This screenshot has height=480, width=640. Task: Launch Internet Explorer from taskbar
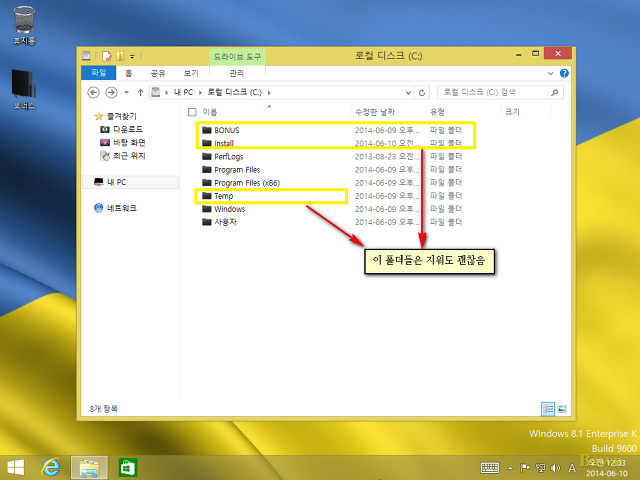[51, 467]
